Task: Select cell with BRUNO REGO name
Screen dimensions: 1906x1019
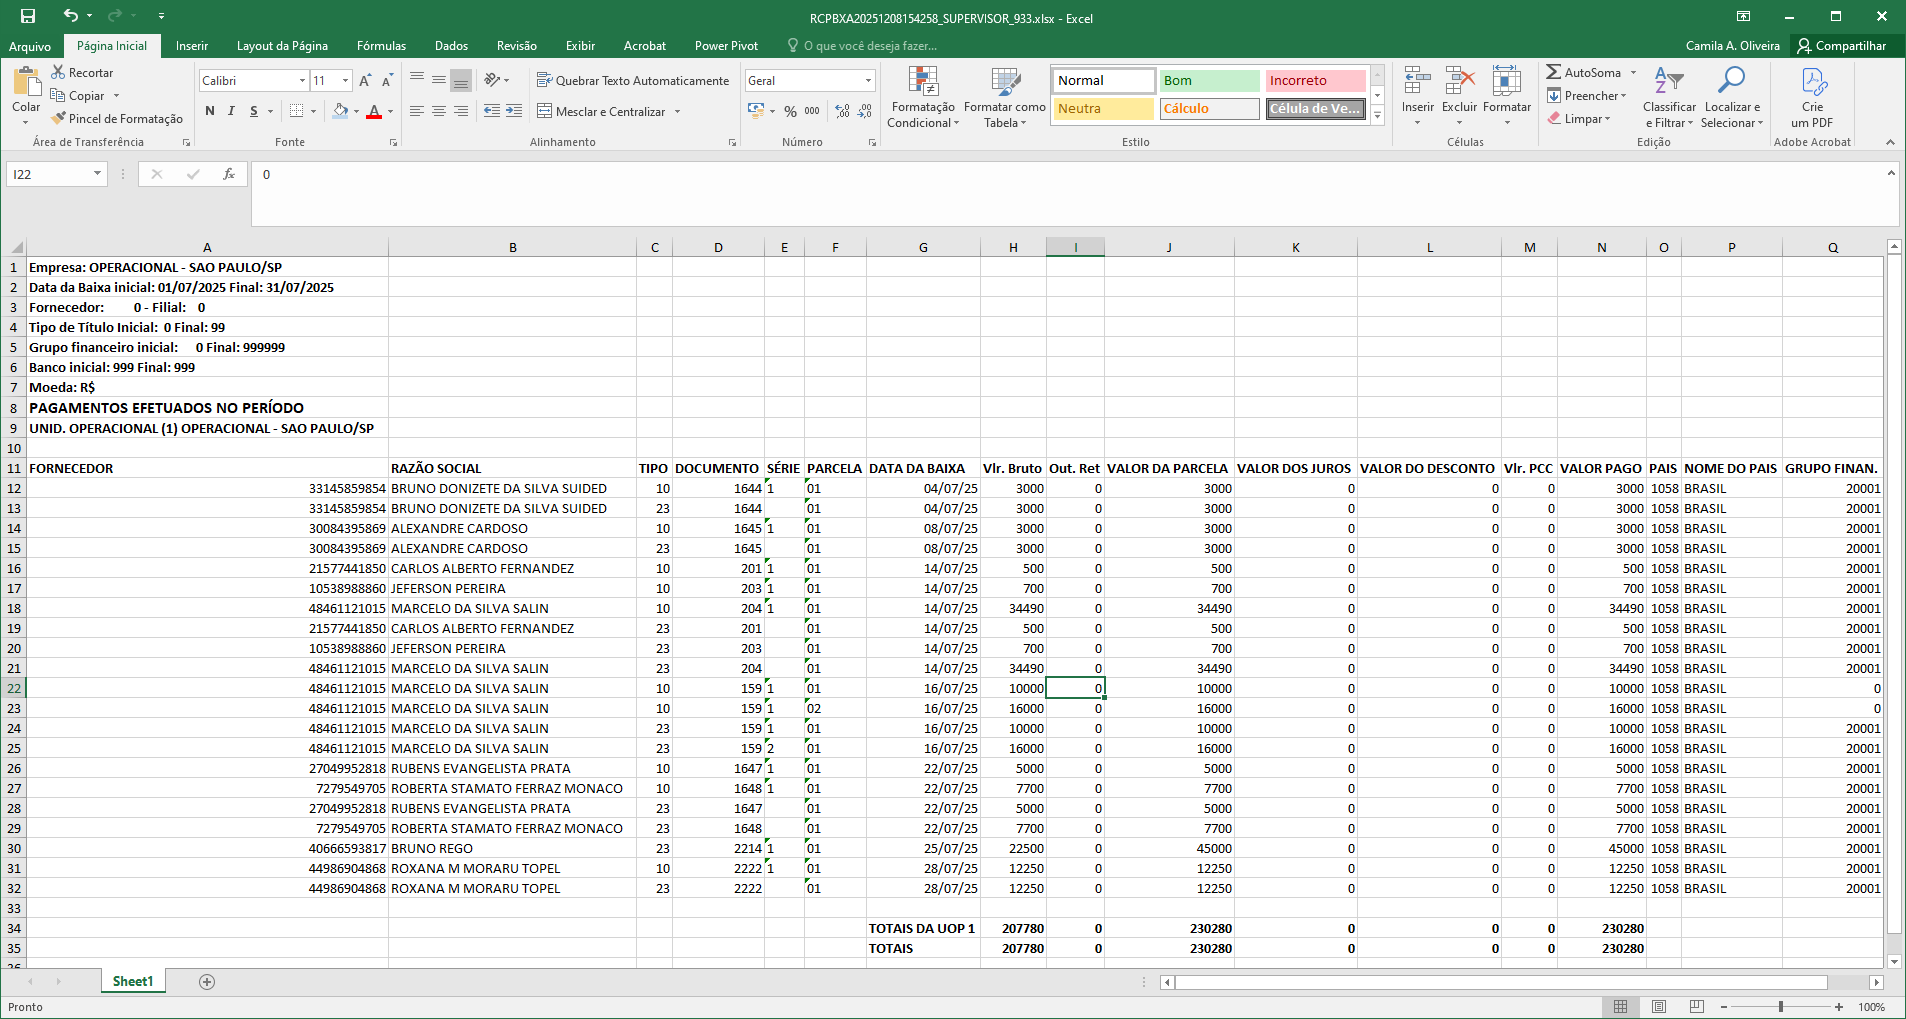Action: (432, 849)
